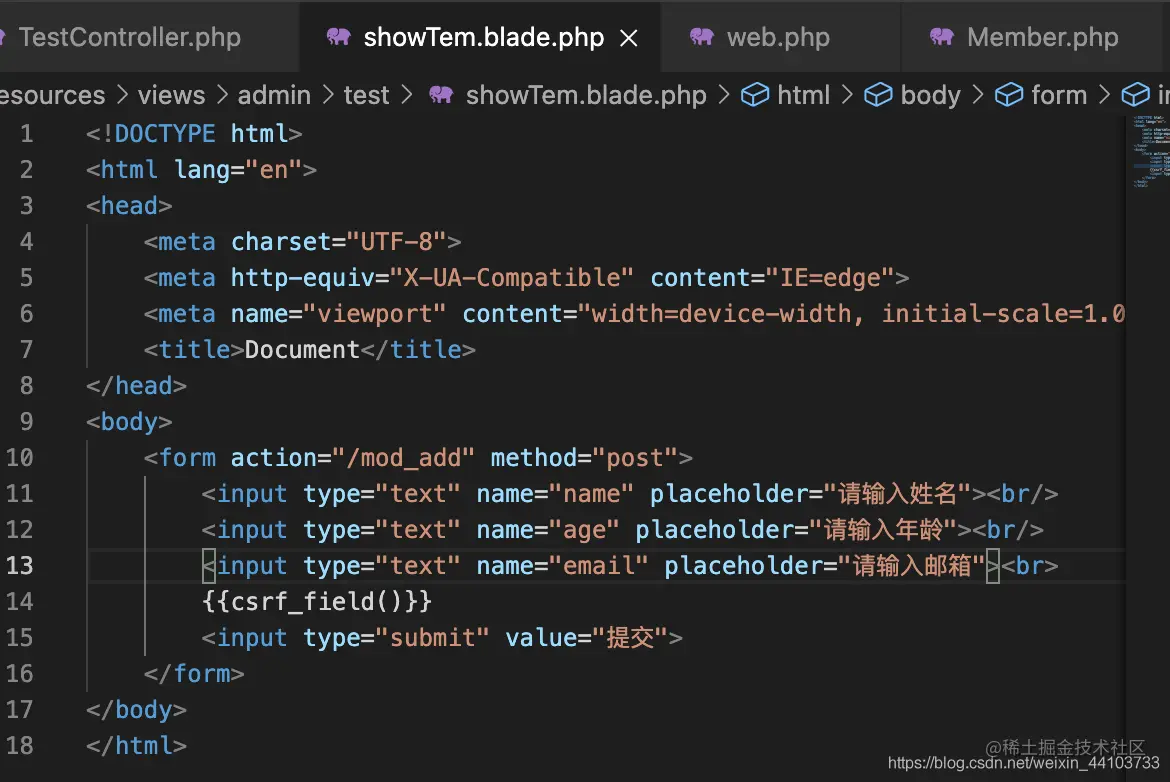Viewport: 1170px width, 782px height.
Task: Click the views breadcrumb folder
Action: pyautogui.click(x=171, y=95)
